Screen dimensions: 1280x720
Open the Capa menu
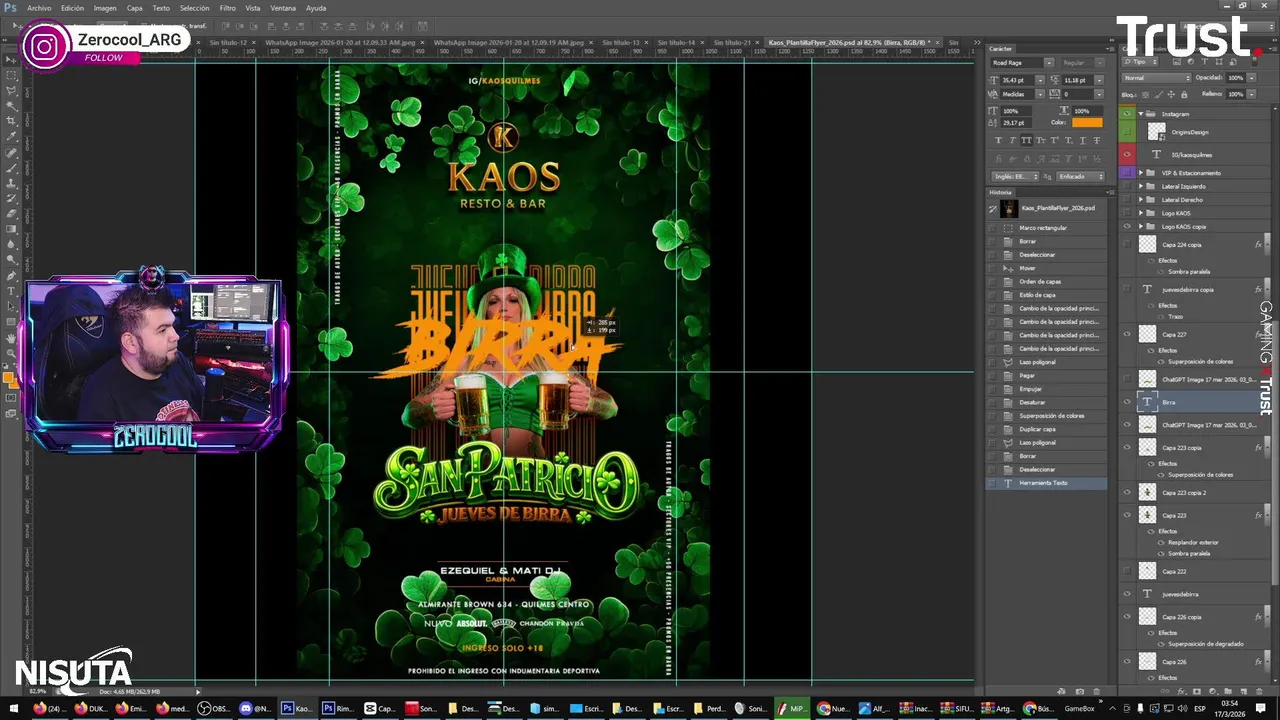click(134, 8)
